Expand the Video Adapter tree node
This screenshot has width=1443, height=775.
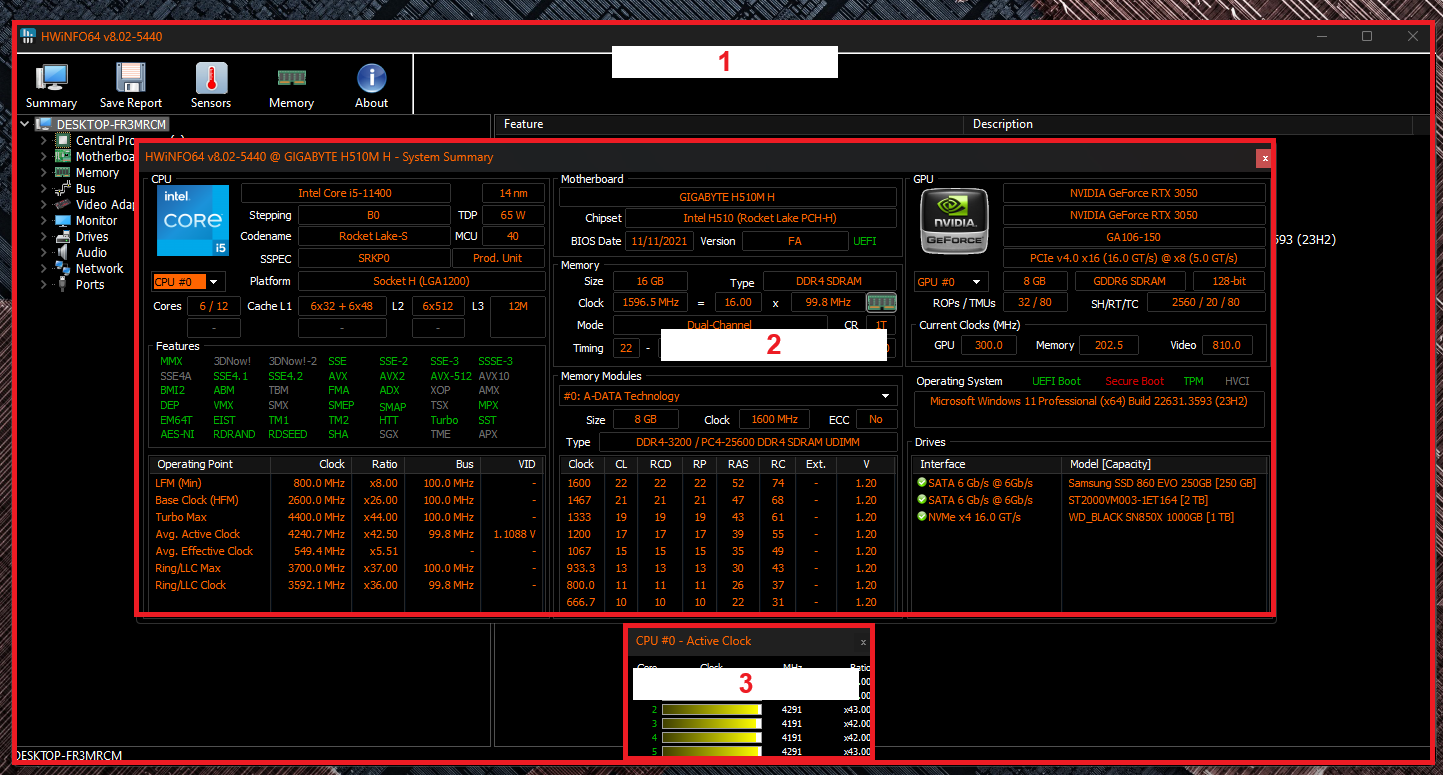44,204
